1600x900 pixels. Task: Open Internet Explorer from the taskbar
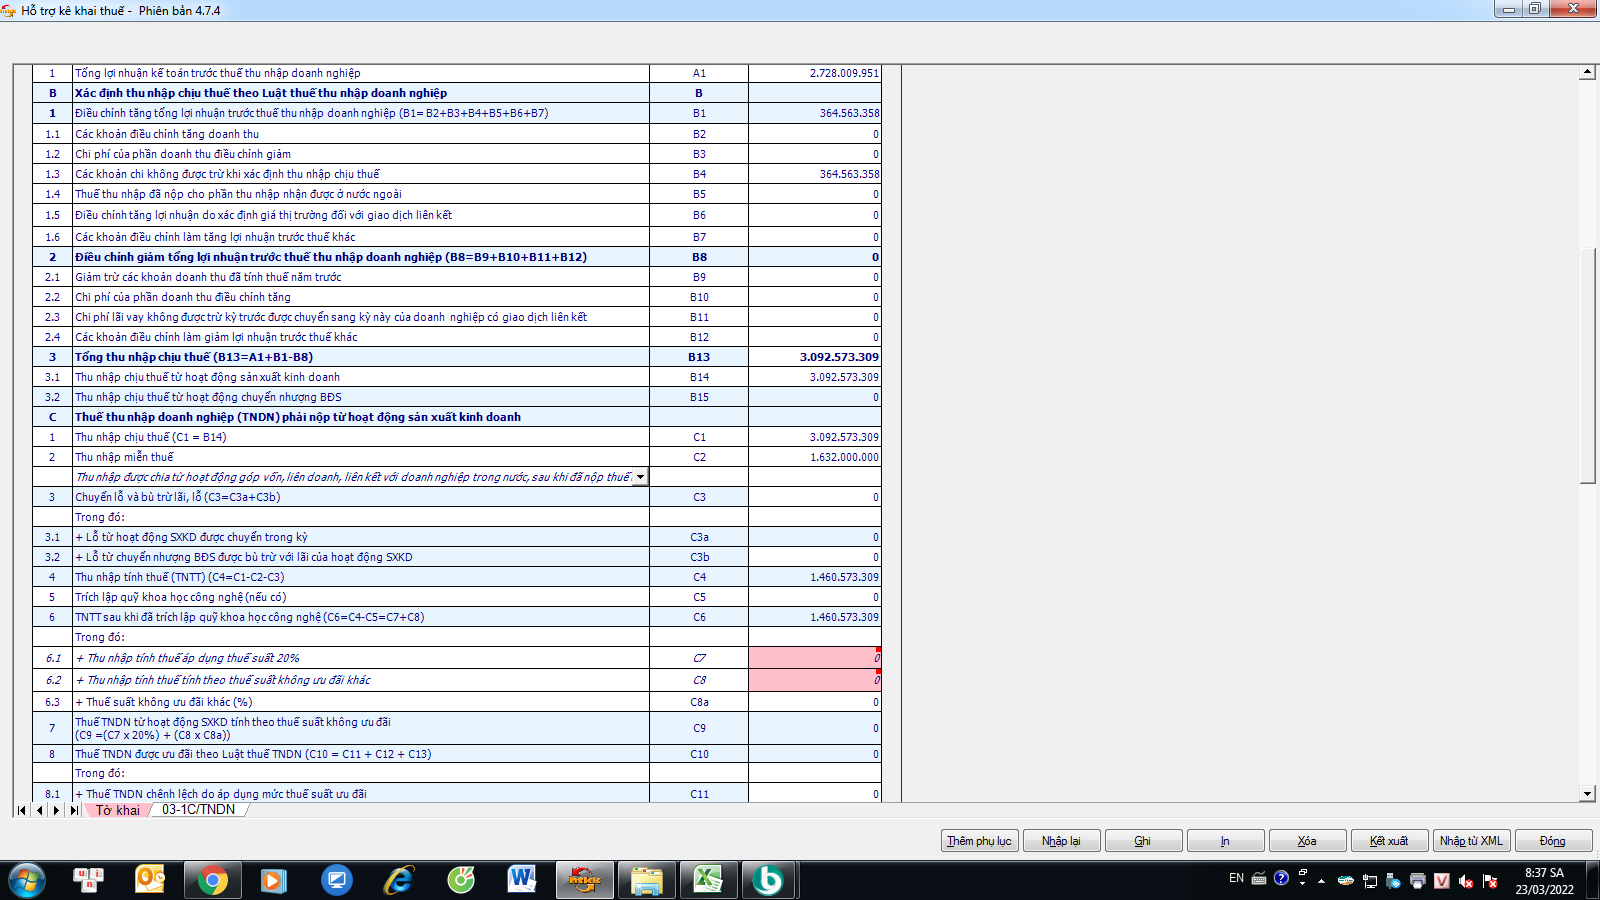pos(399,880)
